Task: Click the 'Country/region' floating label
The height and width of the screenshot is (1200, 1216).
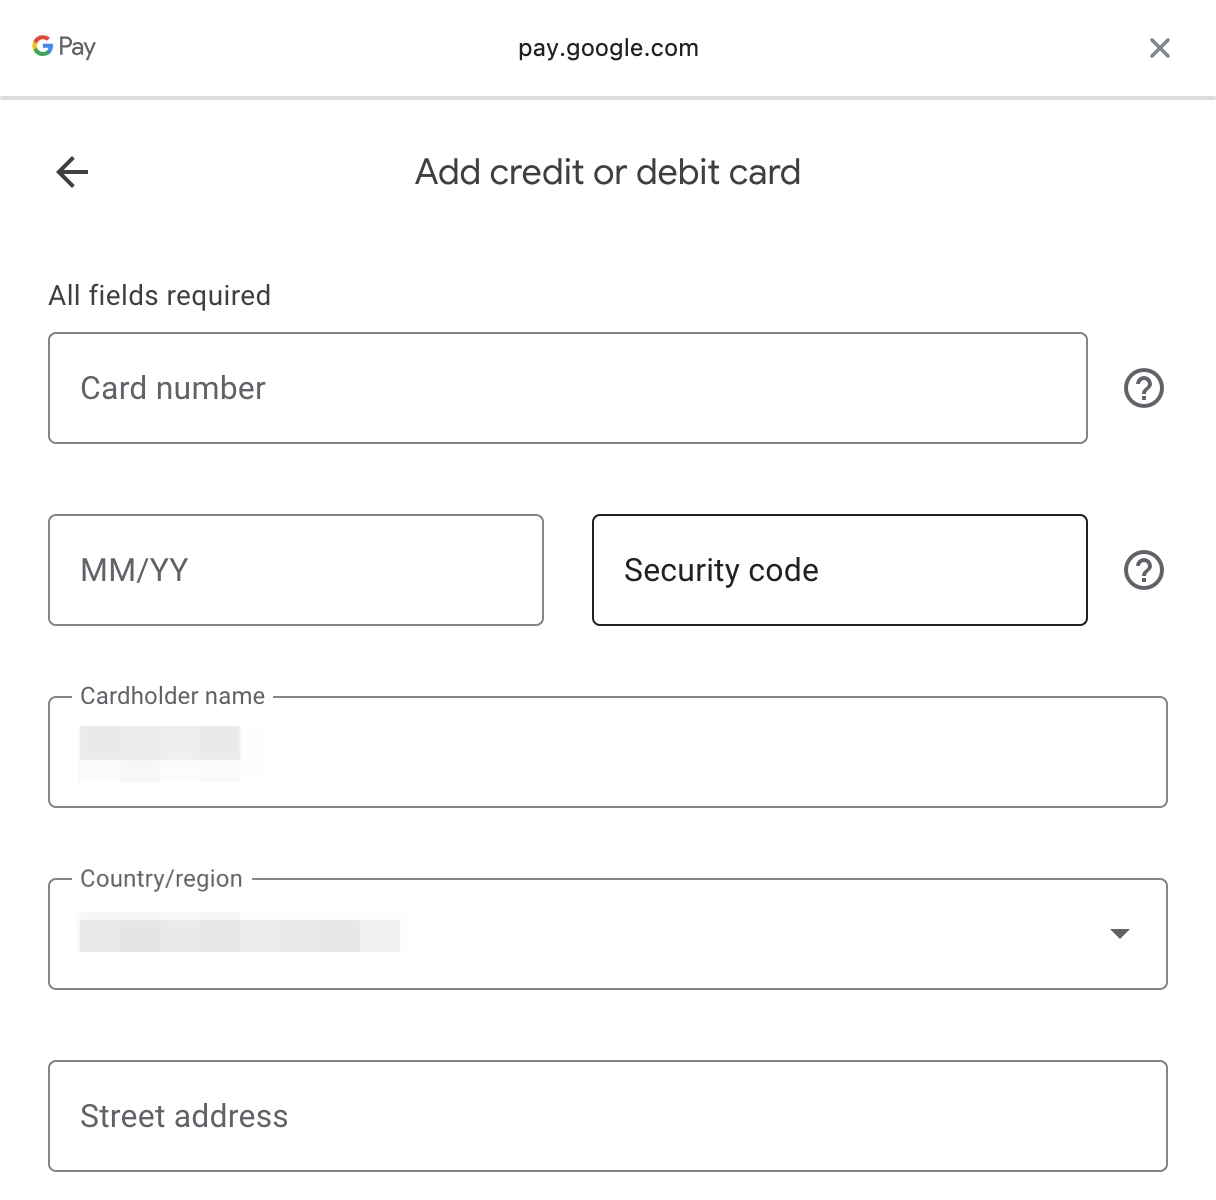Action: click(161, 879)
